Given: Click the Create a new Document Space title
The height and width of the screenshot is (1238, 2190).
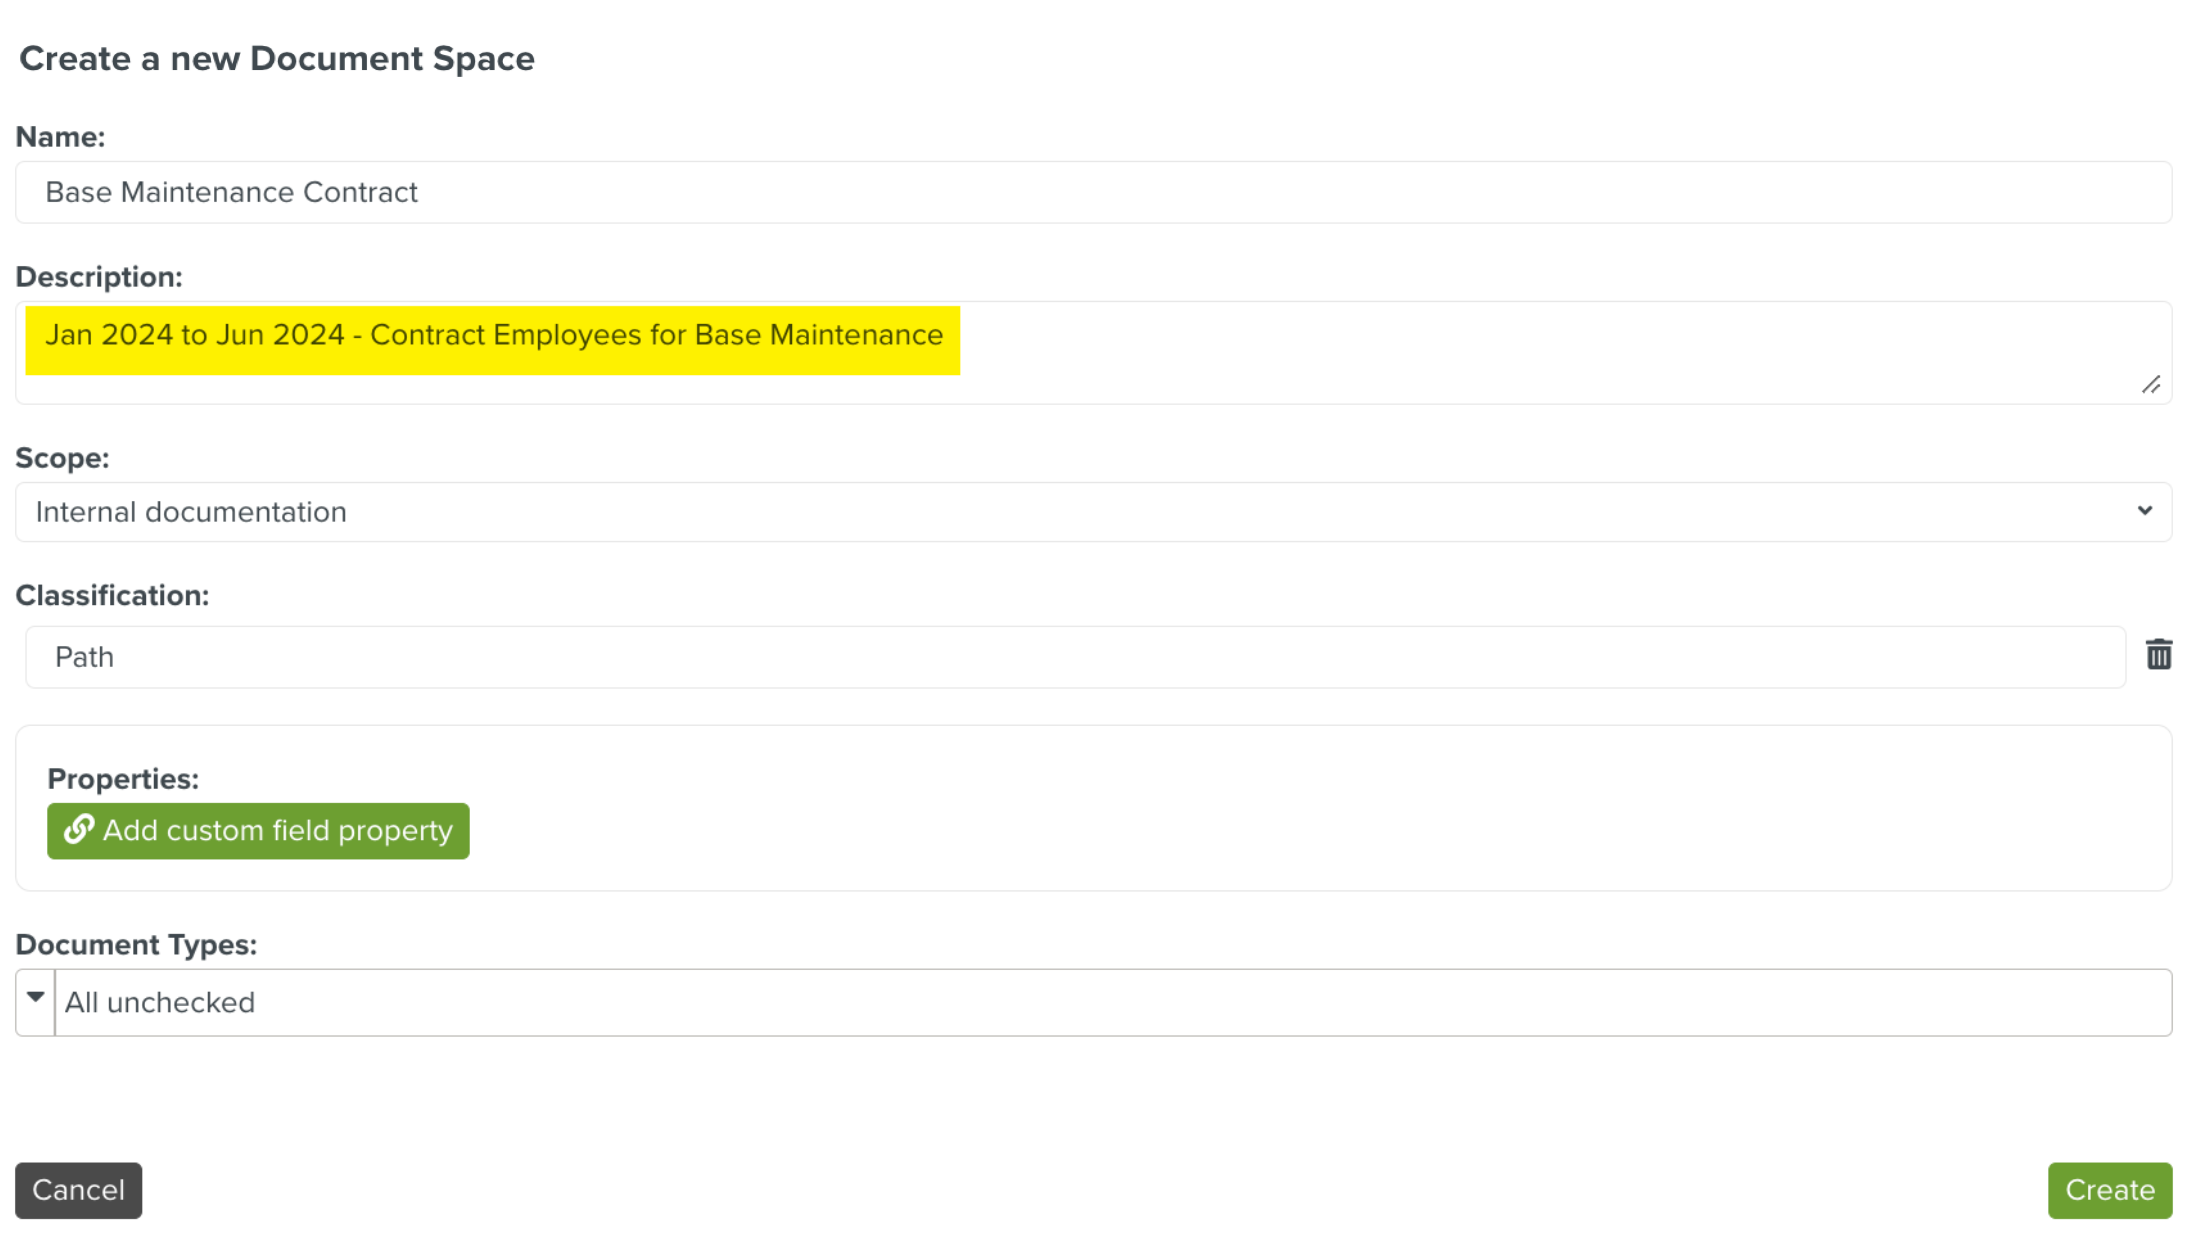Looking at the screenshot, I should point(277,59).
